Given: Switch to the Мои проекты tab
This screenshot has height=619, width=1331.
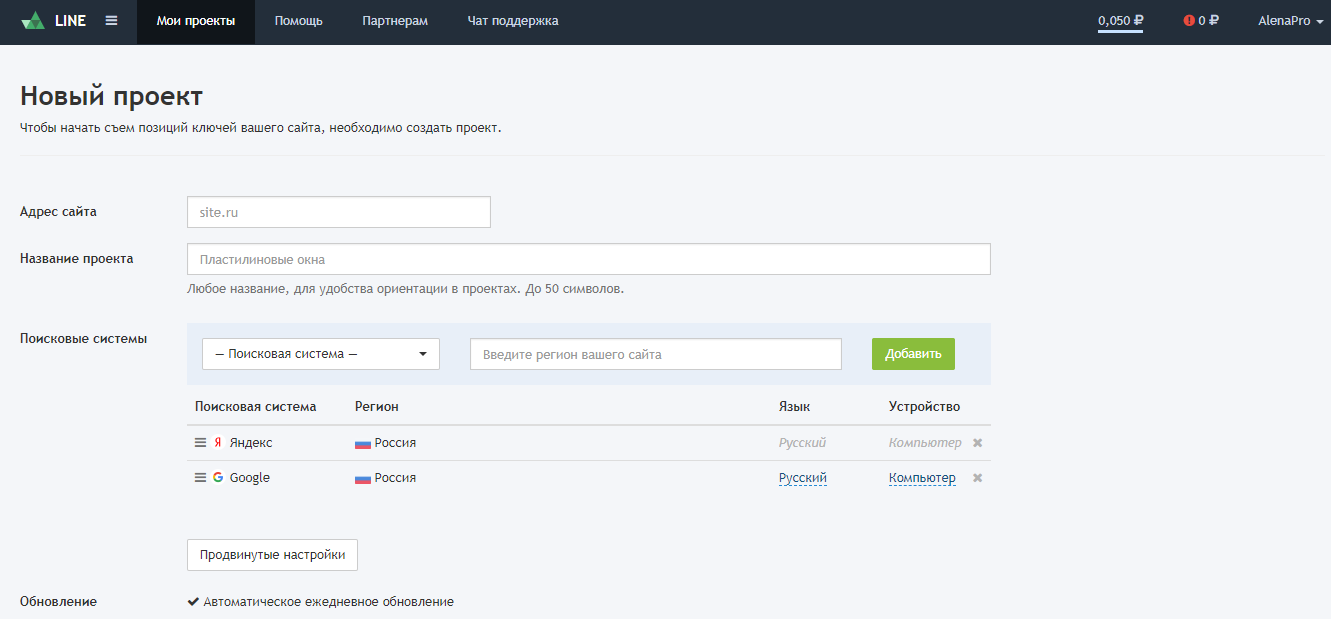Looking at the screenshot, I should (x=196, y=19).
